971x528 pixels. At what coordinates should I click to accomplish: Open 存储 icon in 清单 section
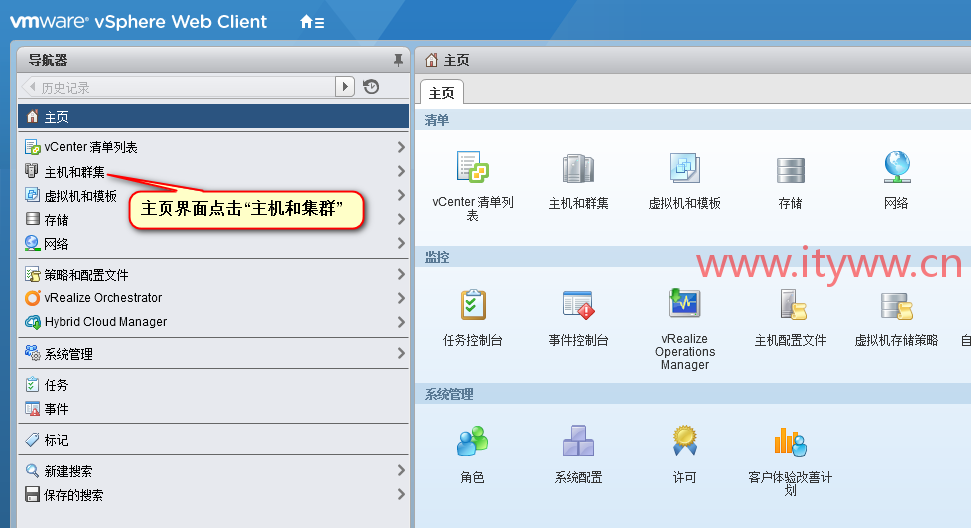click(x=791, y=170)
